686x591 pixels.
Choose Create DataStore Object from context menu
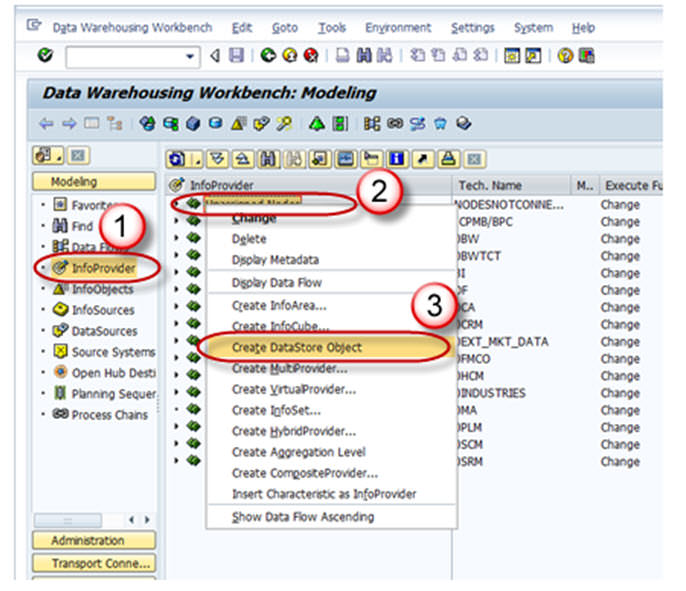(297, 347)
